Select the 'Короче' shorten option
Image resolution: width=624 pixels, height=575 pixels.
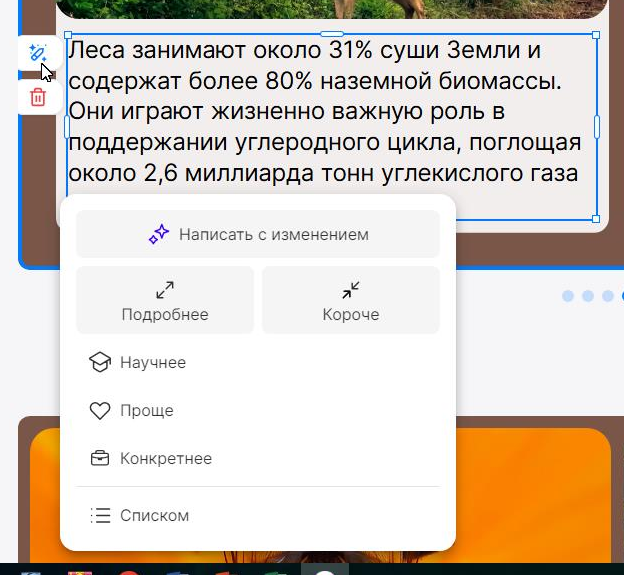pos(351,300)
